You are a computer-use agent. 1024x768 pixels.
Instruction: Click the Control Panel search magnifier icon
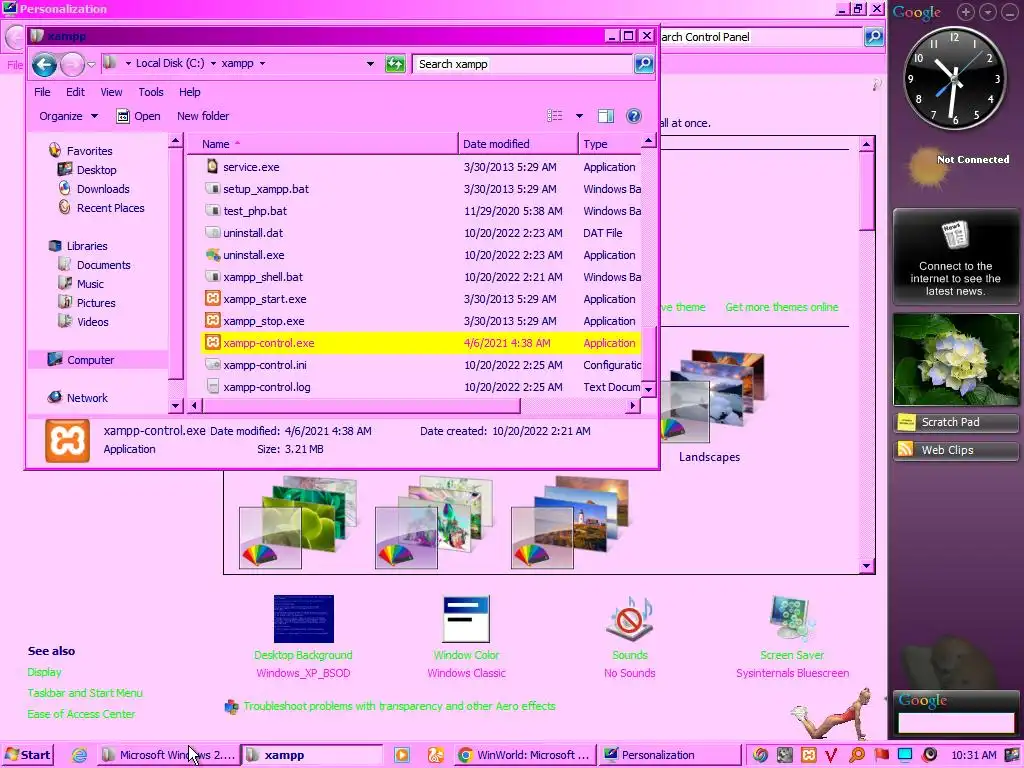[874, 37]
